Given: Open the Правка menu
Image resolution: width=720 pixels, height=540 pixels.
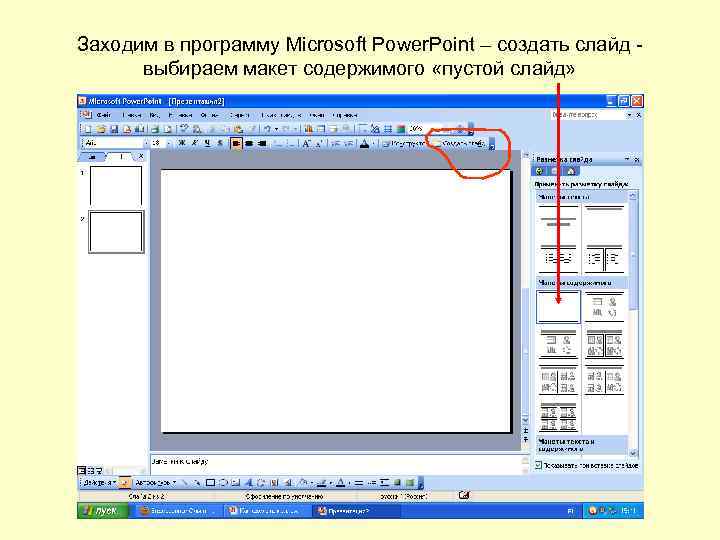Looking at the screenshot, I should click(x=131, y=115).
